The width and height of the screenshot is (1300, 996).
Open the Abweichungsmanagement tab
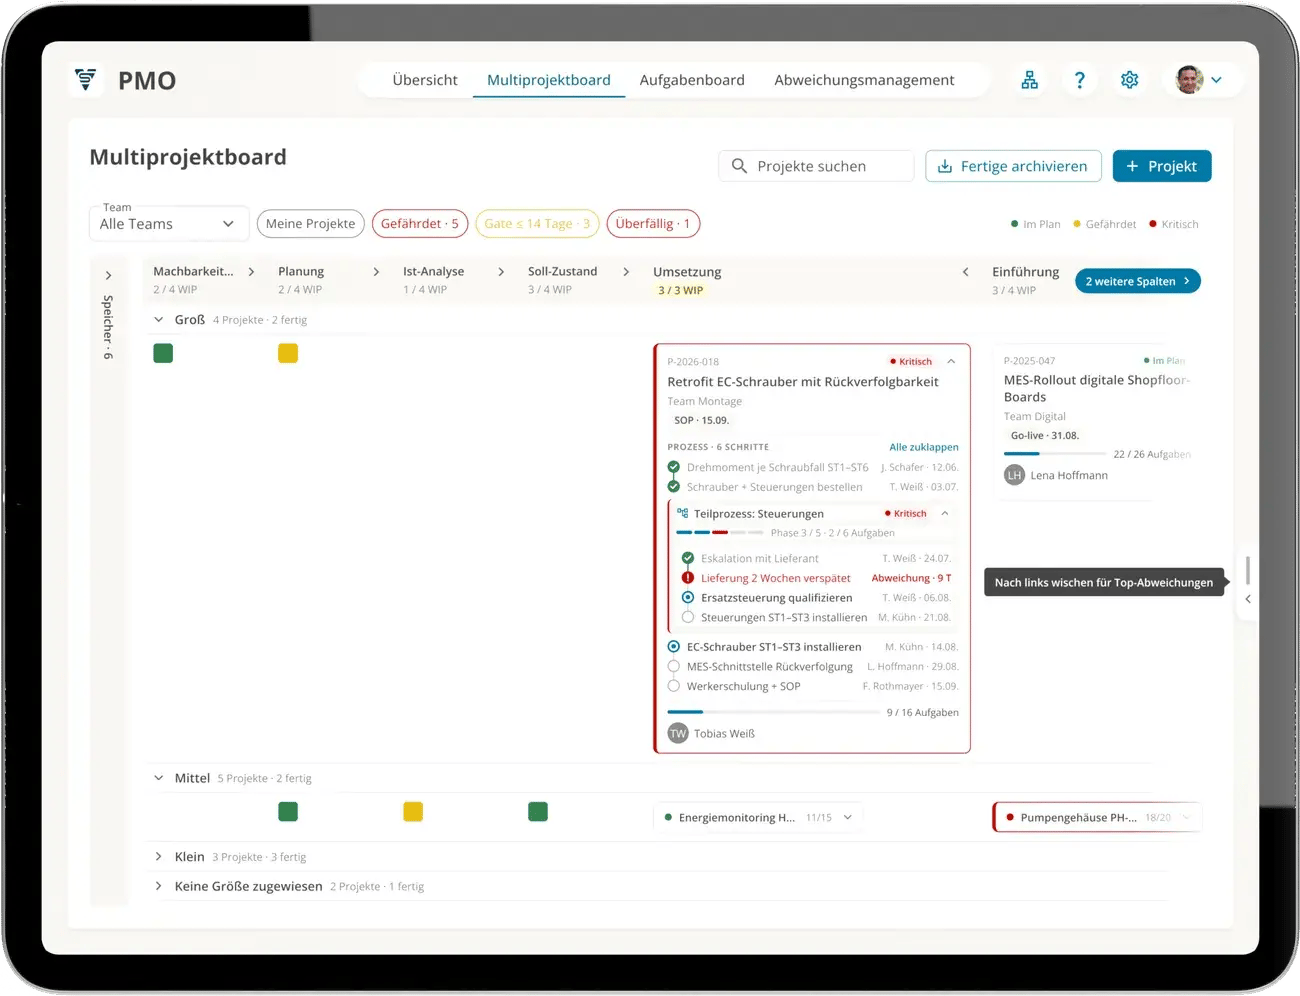pos(864,80)
